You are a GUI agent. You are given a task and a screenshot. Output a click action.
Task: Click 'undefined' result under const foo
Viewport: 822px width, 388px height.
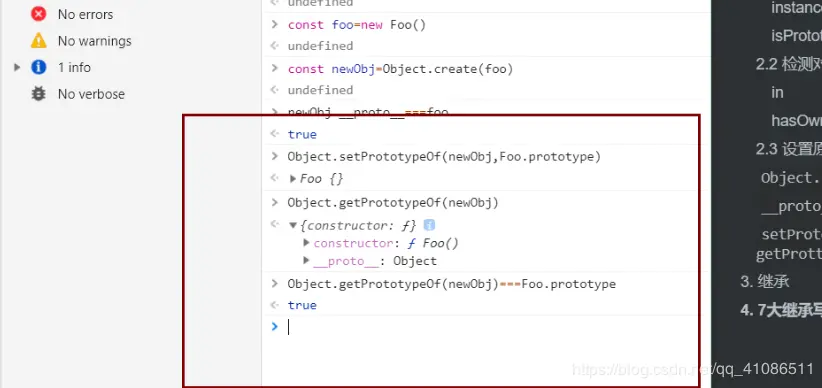(320, 46)
